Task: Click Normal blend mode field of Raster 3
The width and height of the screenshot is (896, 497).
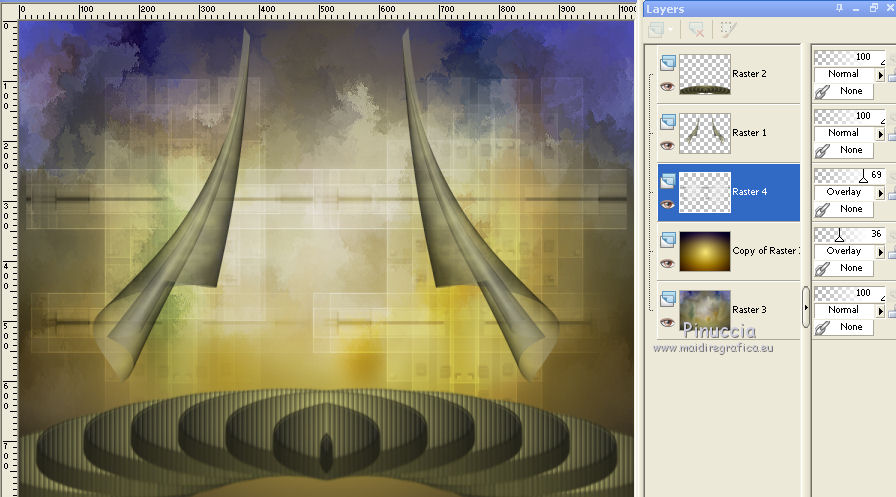Action: pyautogui.click(x=844, y=310)
